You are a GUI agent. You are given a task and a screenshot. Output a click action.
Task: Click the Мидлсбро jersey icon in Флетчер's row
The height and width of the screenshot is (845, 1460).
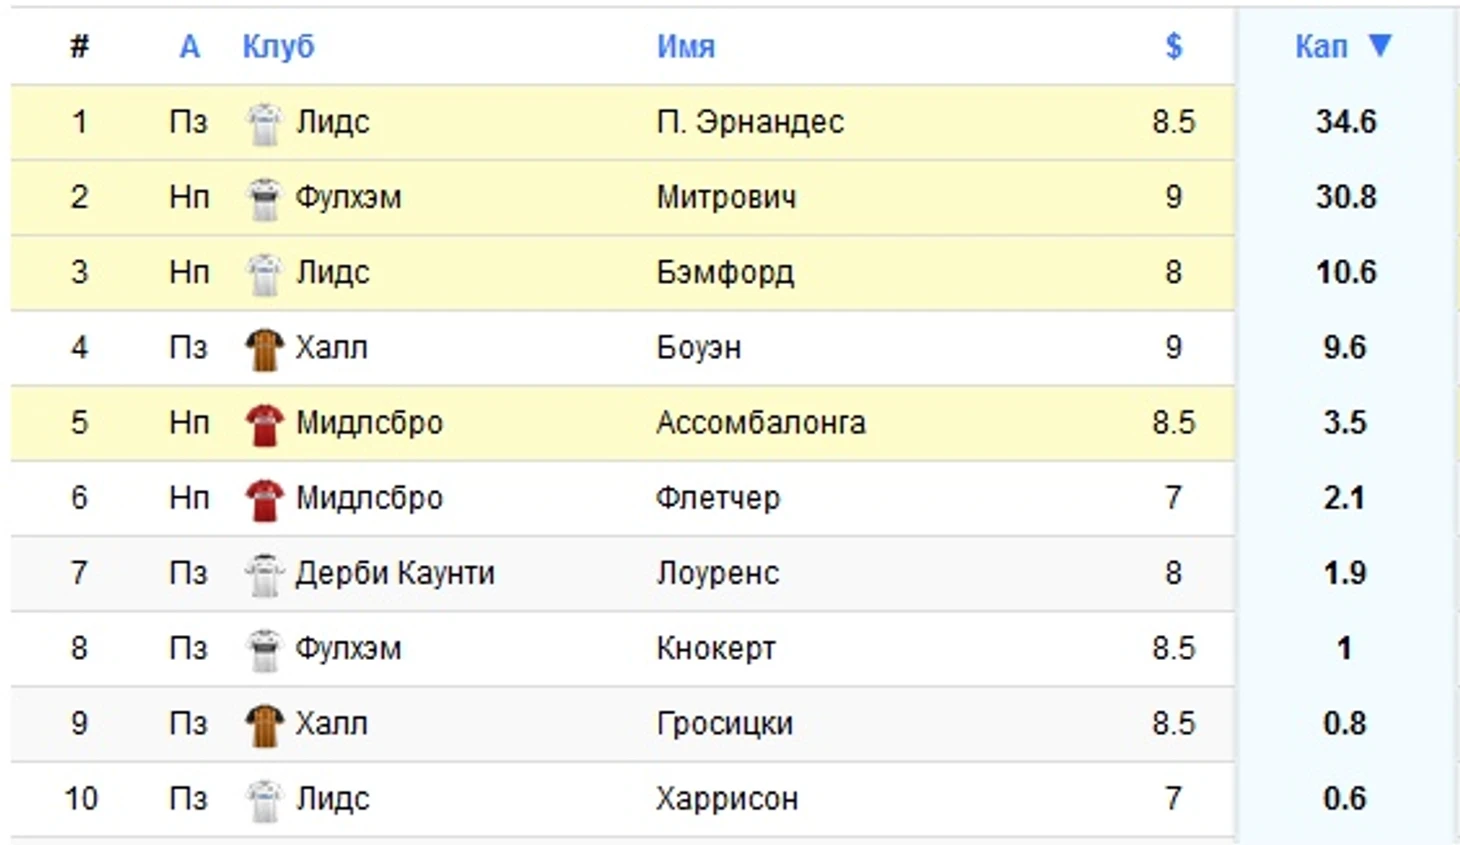point(264,498)
